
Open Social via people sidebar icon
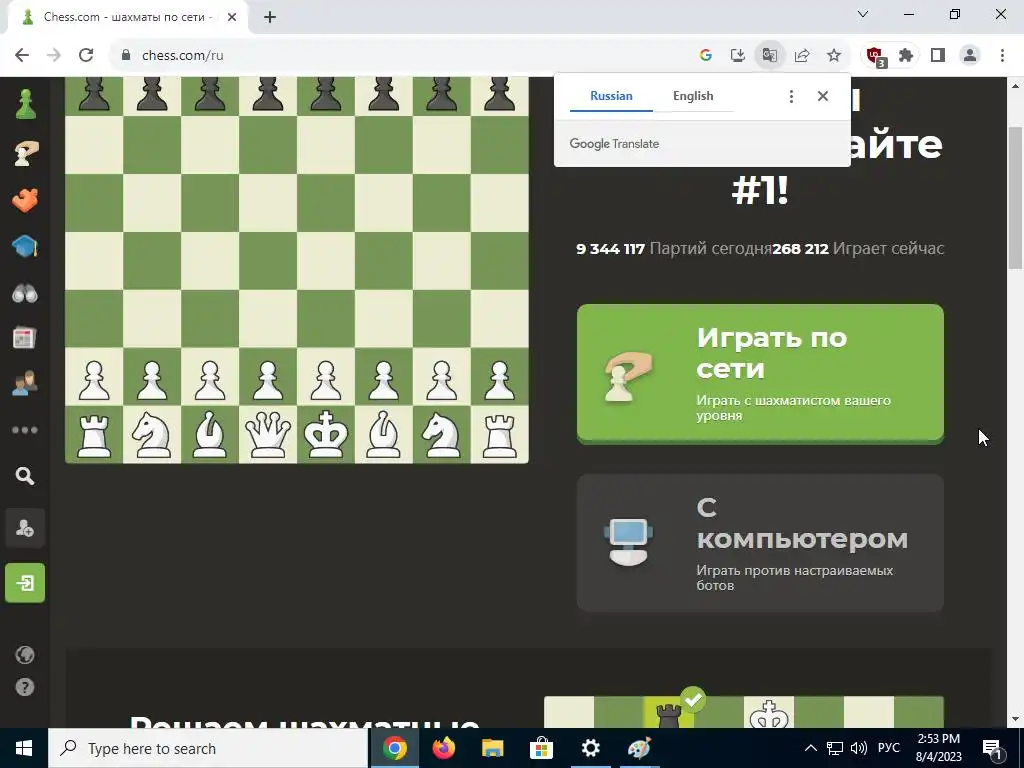(x=25, y=383)
